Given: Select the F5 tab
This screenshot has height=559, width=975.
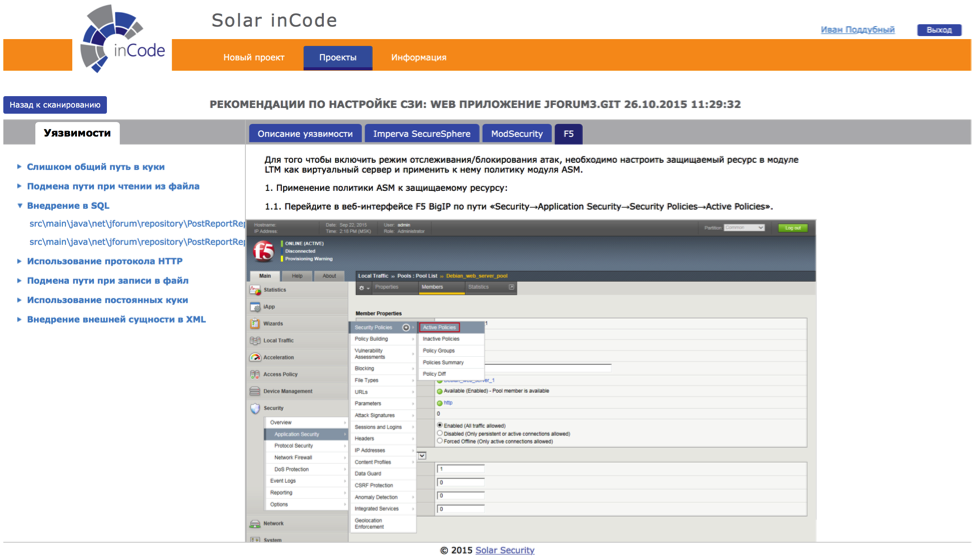Looking at the screenshot, I should pyautogui.click(x=568, y=134).
